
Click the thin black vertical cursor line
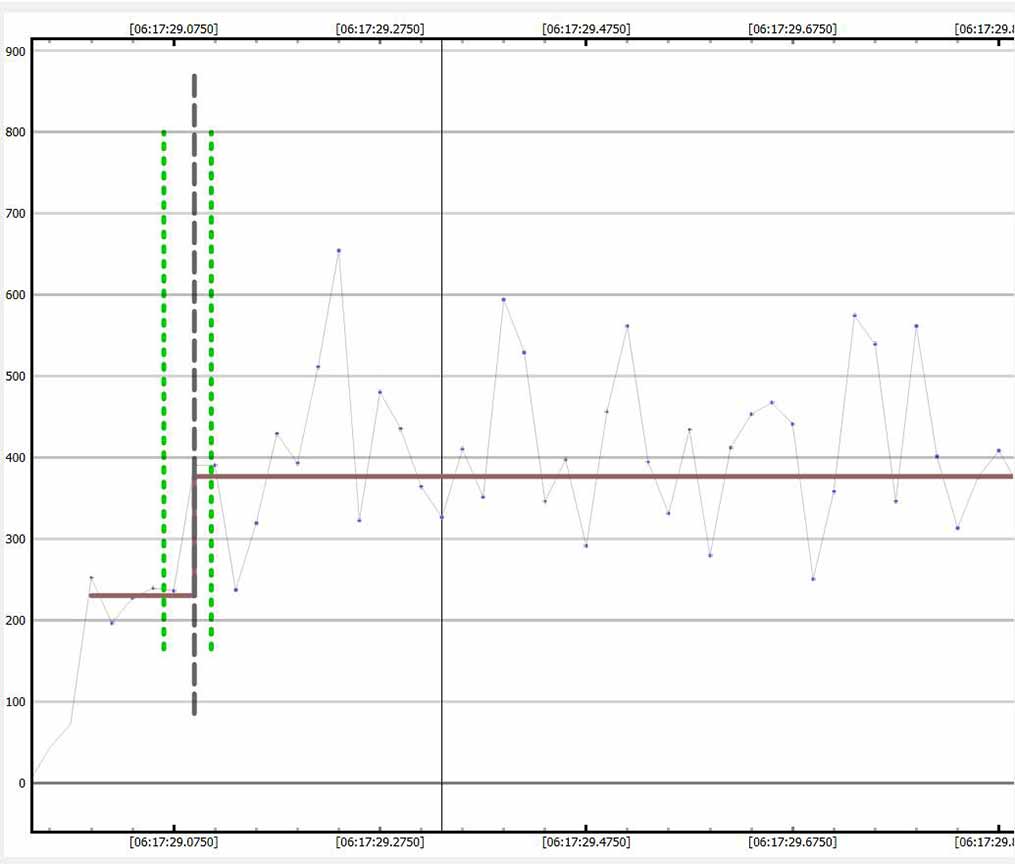tap(441, 200)
